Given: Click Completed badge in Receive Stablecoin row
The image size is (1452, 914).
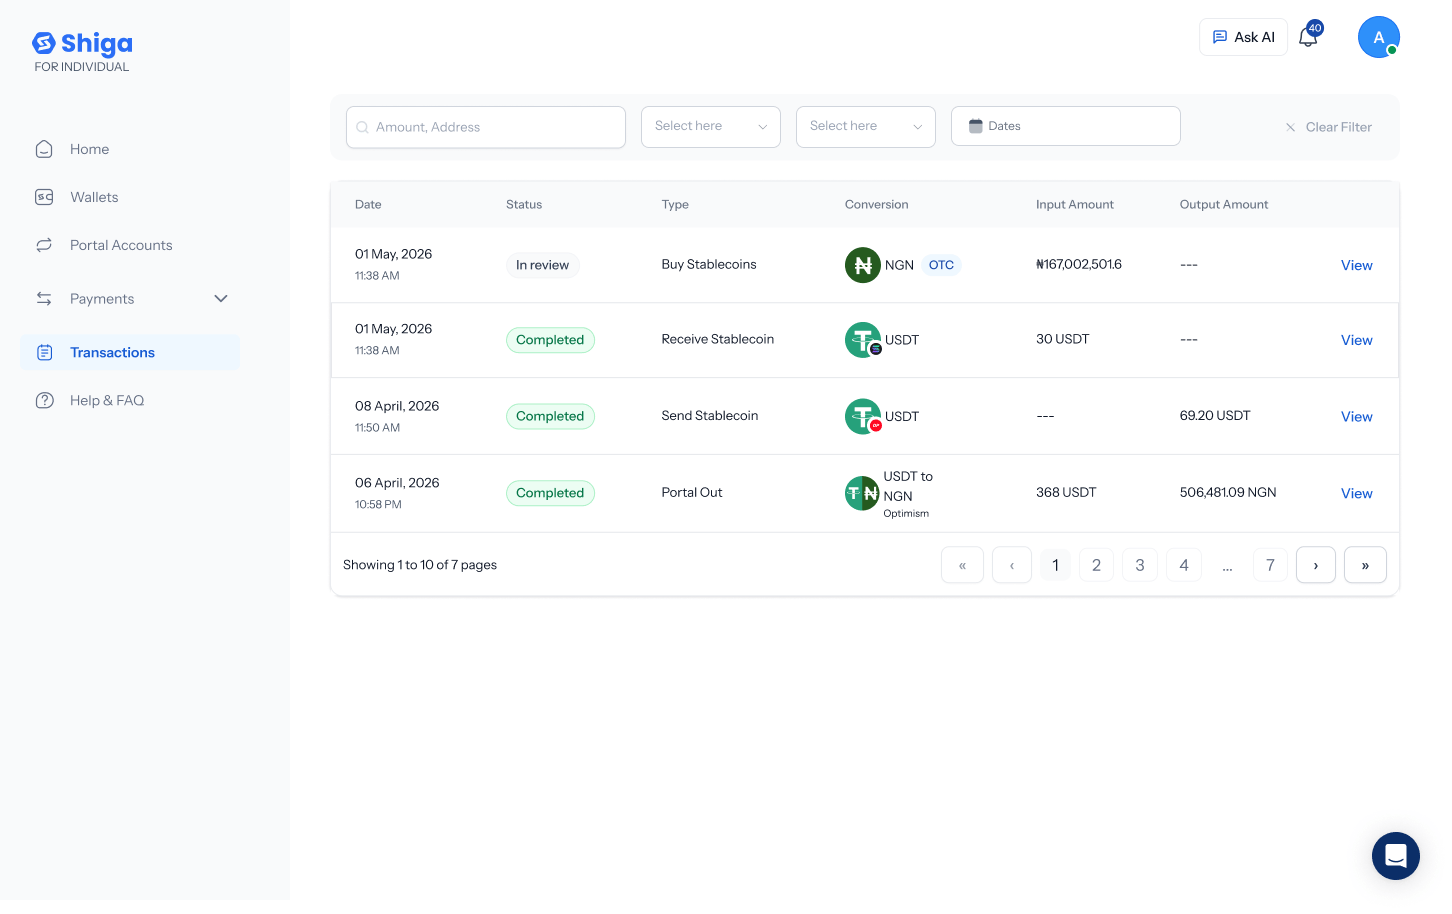Looking at the screenshot, I should [550, 340].
